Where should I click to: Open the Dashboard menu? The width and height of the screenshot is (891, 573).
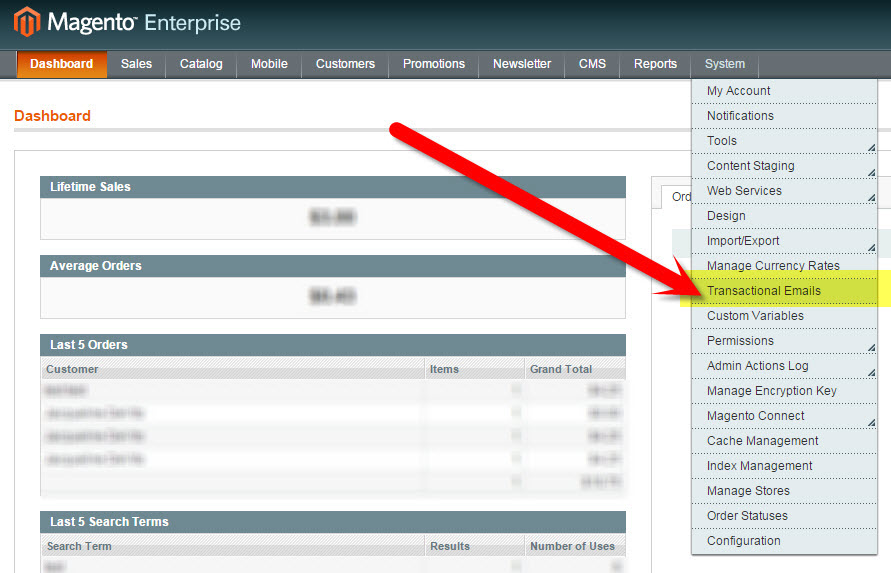pyautogui.click(x=61, y=64)
